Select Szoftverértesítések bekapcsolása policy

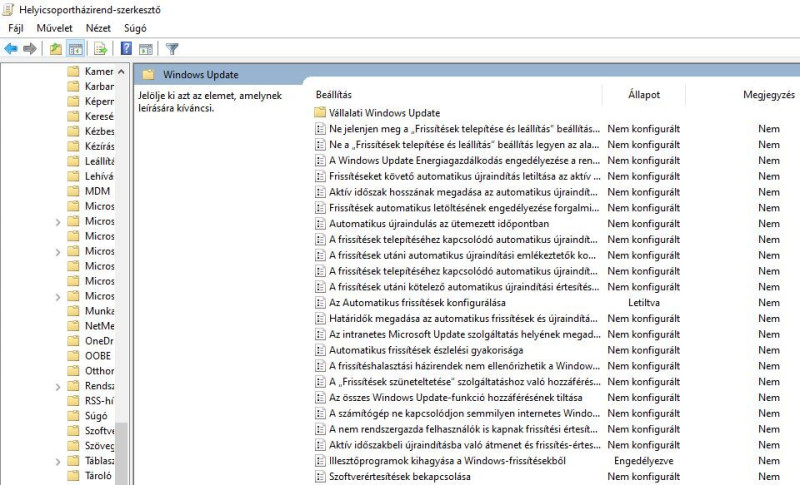[399, 476]
